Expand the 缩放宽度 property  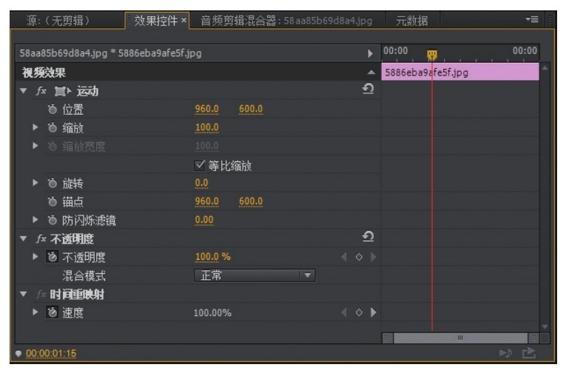[35, 146]
